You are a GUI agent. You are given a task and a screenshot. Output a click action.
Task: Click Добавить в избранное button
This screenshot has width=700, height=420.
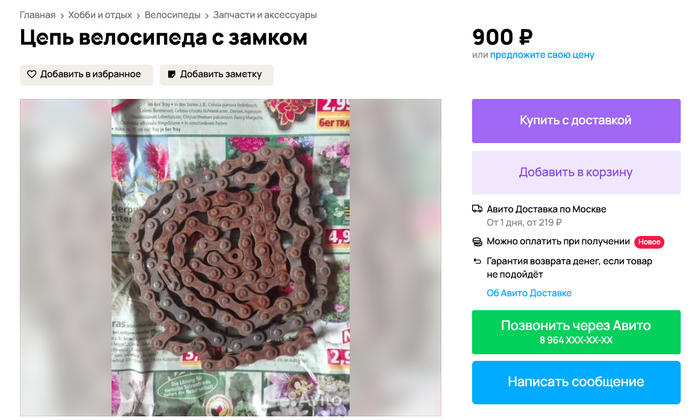(x=86, y=75)
